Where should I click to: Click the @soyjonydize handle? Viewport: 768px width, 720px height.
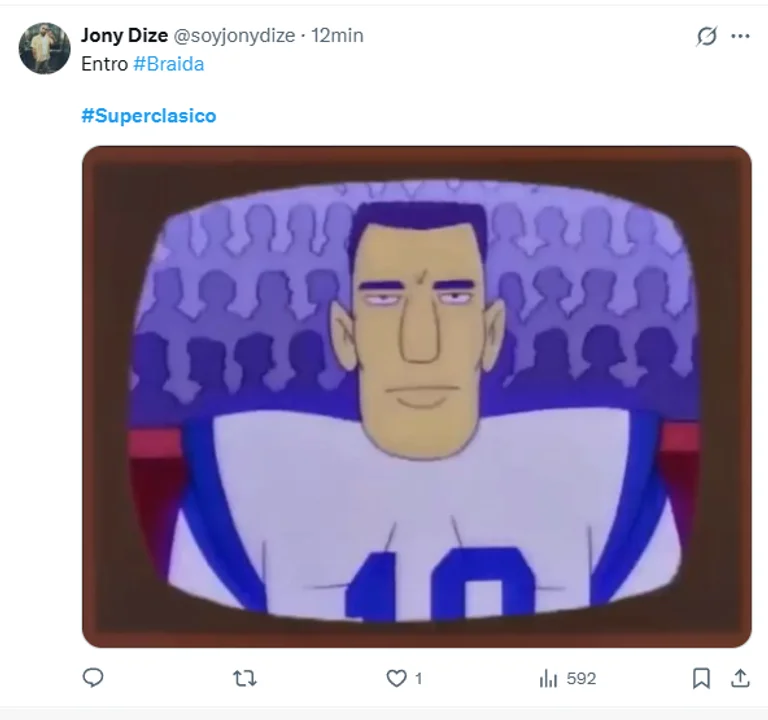[235, 36]
